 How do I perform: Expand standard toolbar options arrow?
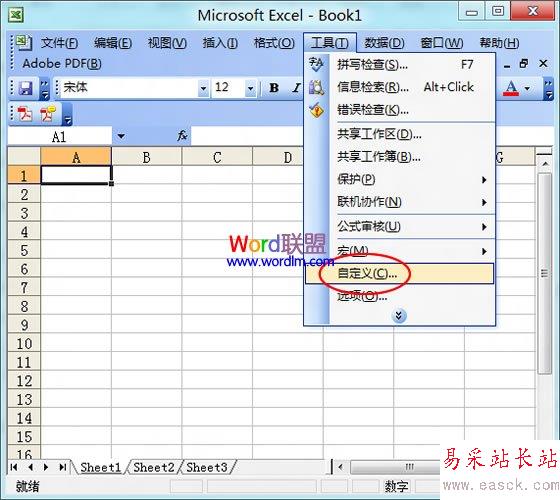point(45,88)
